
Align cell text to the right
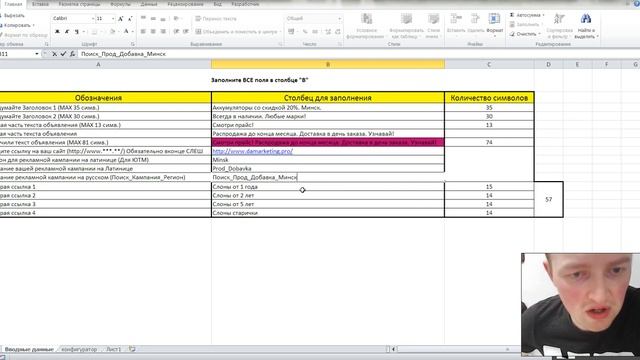[163, 31]
